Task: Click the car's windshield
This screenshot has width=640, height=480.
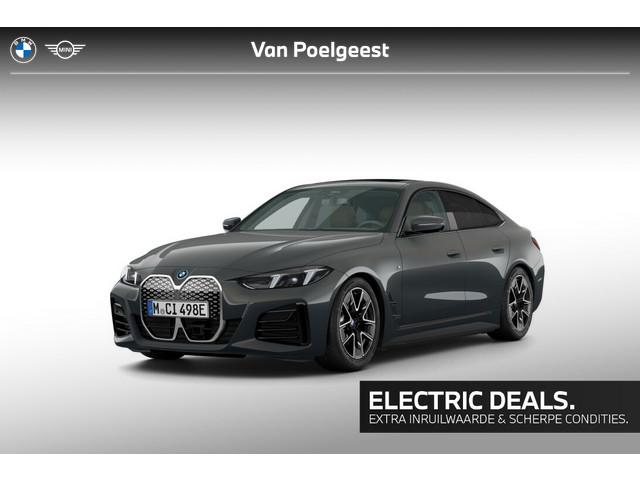Action: tap(320, 212)
